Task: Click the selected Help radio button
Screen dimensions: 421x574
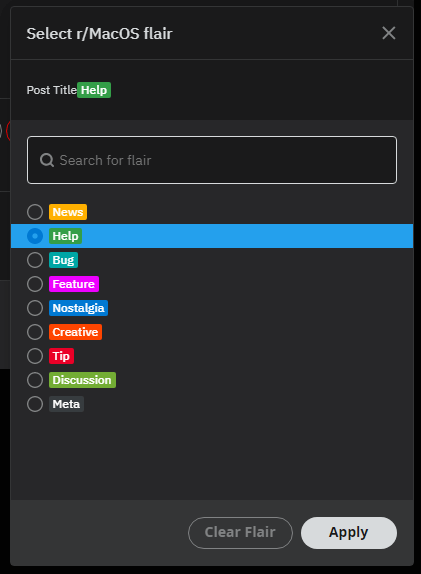Action: pyautogui.click(x=35, y=236)
